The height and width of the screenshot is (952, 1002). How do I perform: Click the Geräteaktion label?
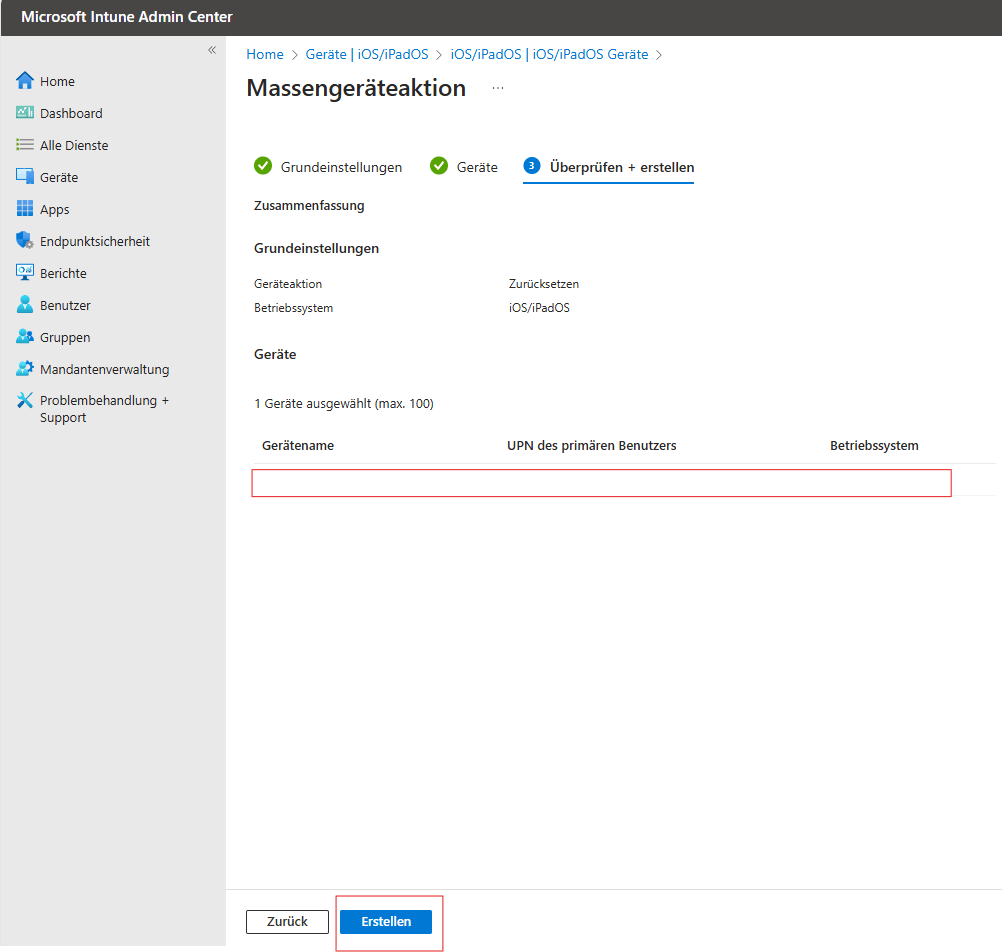click(288, 284)
